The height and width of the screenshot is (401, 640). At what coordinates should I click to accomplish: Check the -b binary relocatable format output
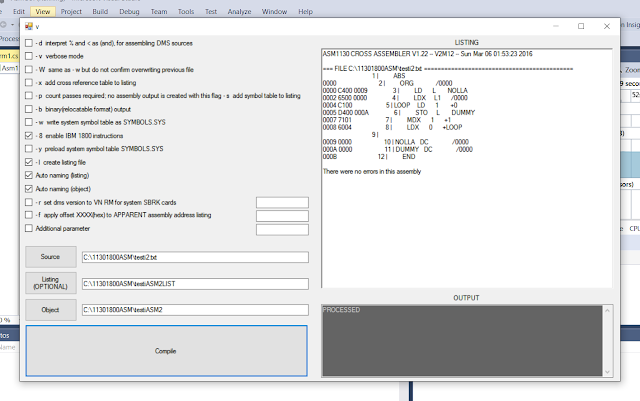click(x=29, y=109)
